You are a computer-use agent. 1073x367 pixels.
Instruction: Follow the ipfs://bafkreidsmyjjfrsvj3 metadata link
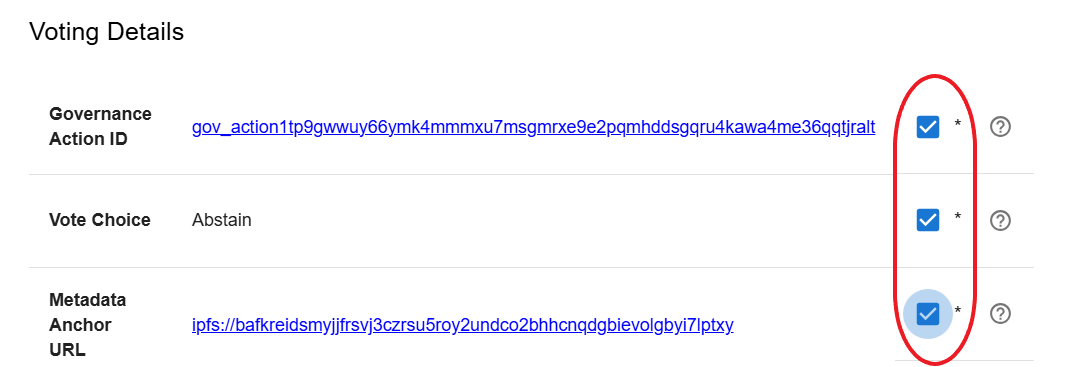(x=463, y=325)
